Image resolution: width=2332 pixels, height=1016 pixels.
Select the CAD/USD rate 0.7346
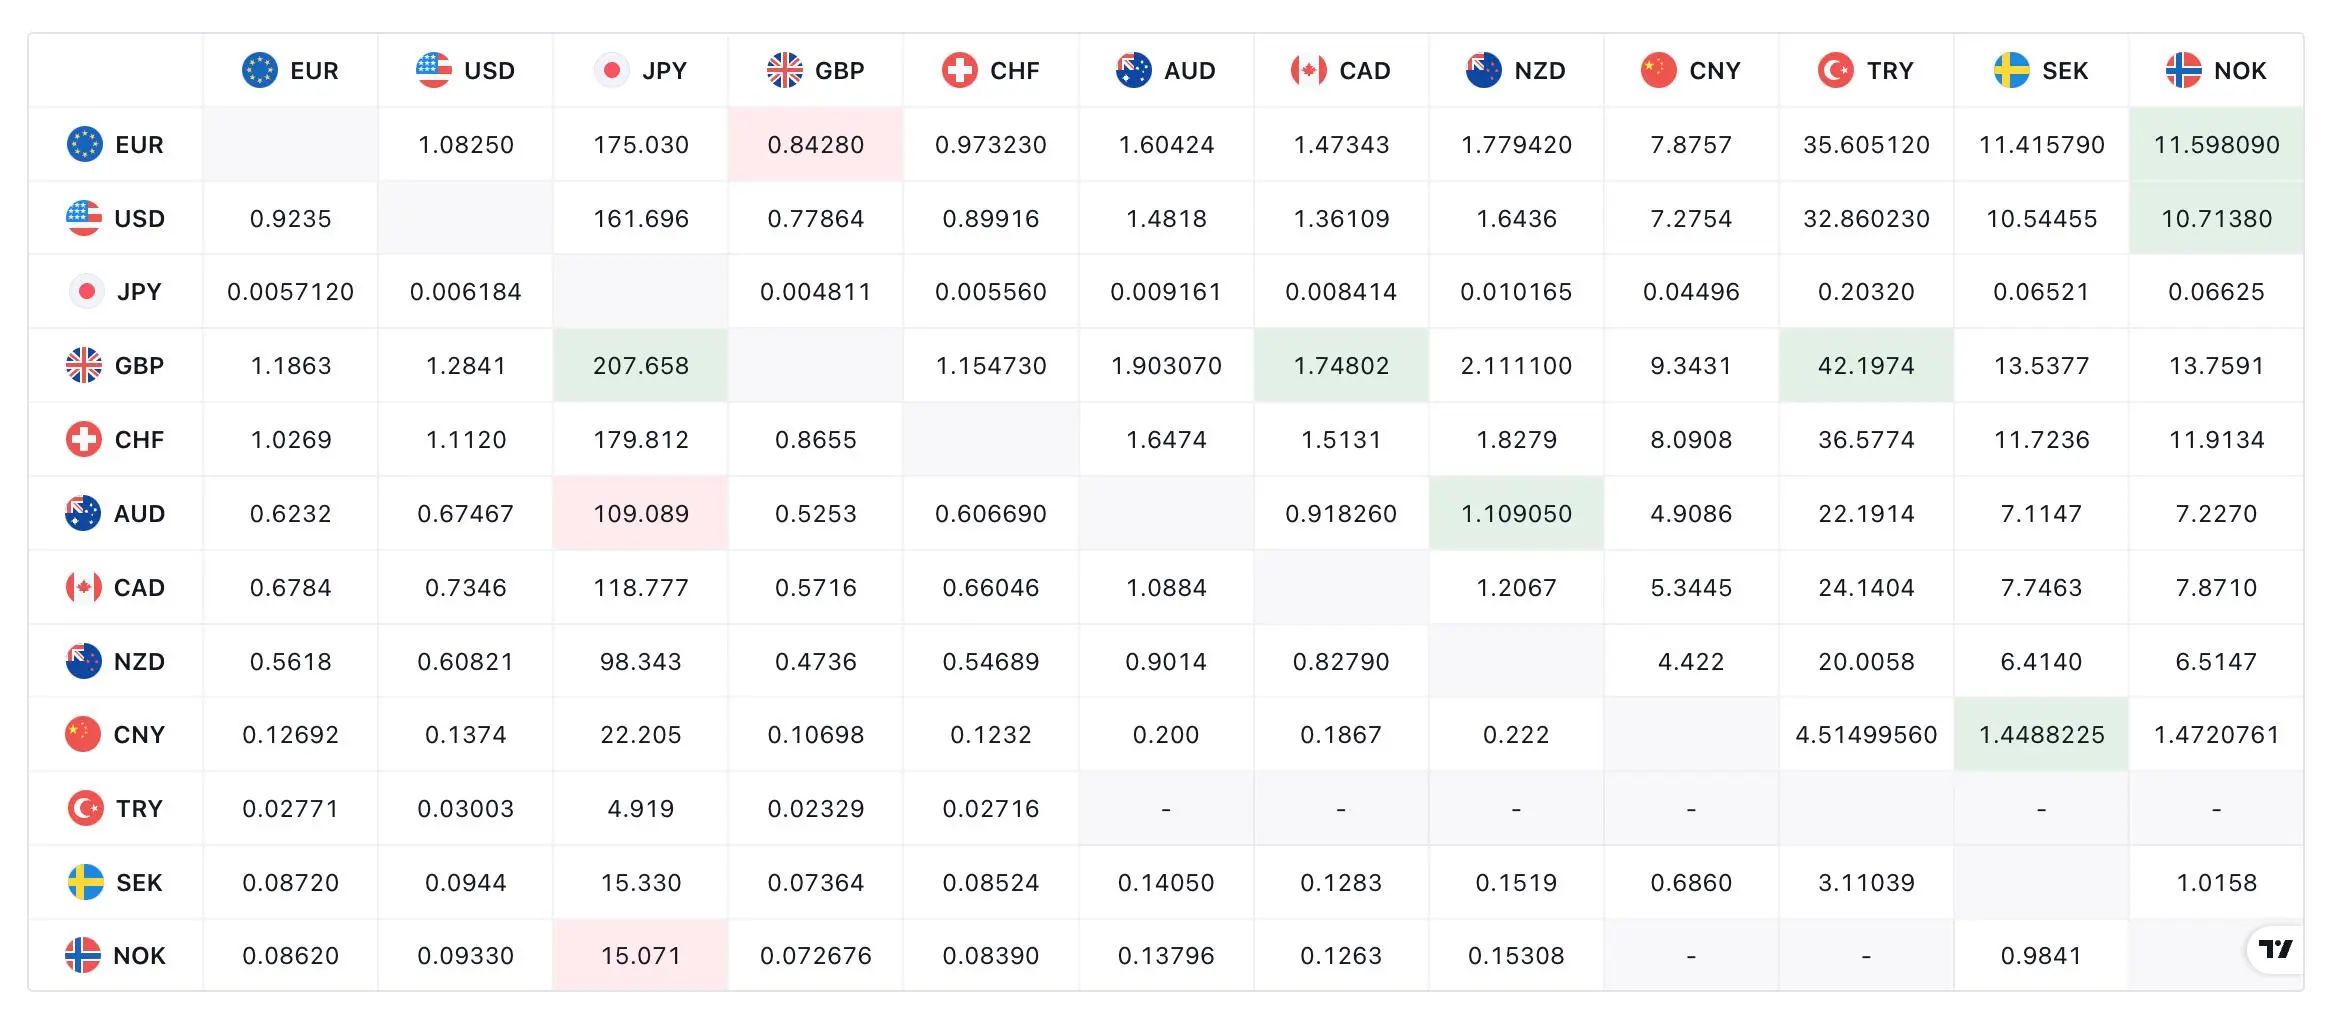pyautogui.click(x=466, y=587)
